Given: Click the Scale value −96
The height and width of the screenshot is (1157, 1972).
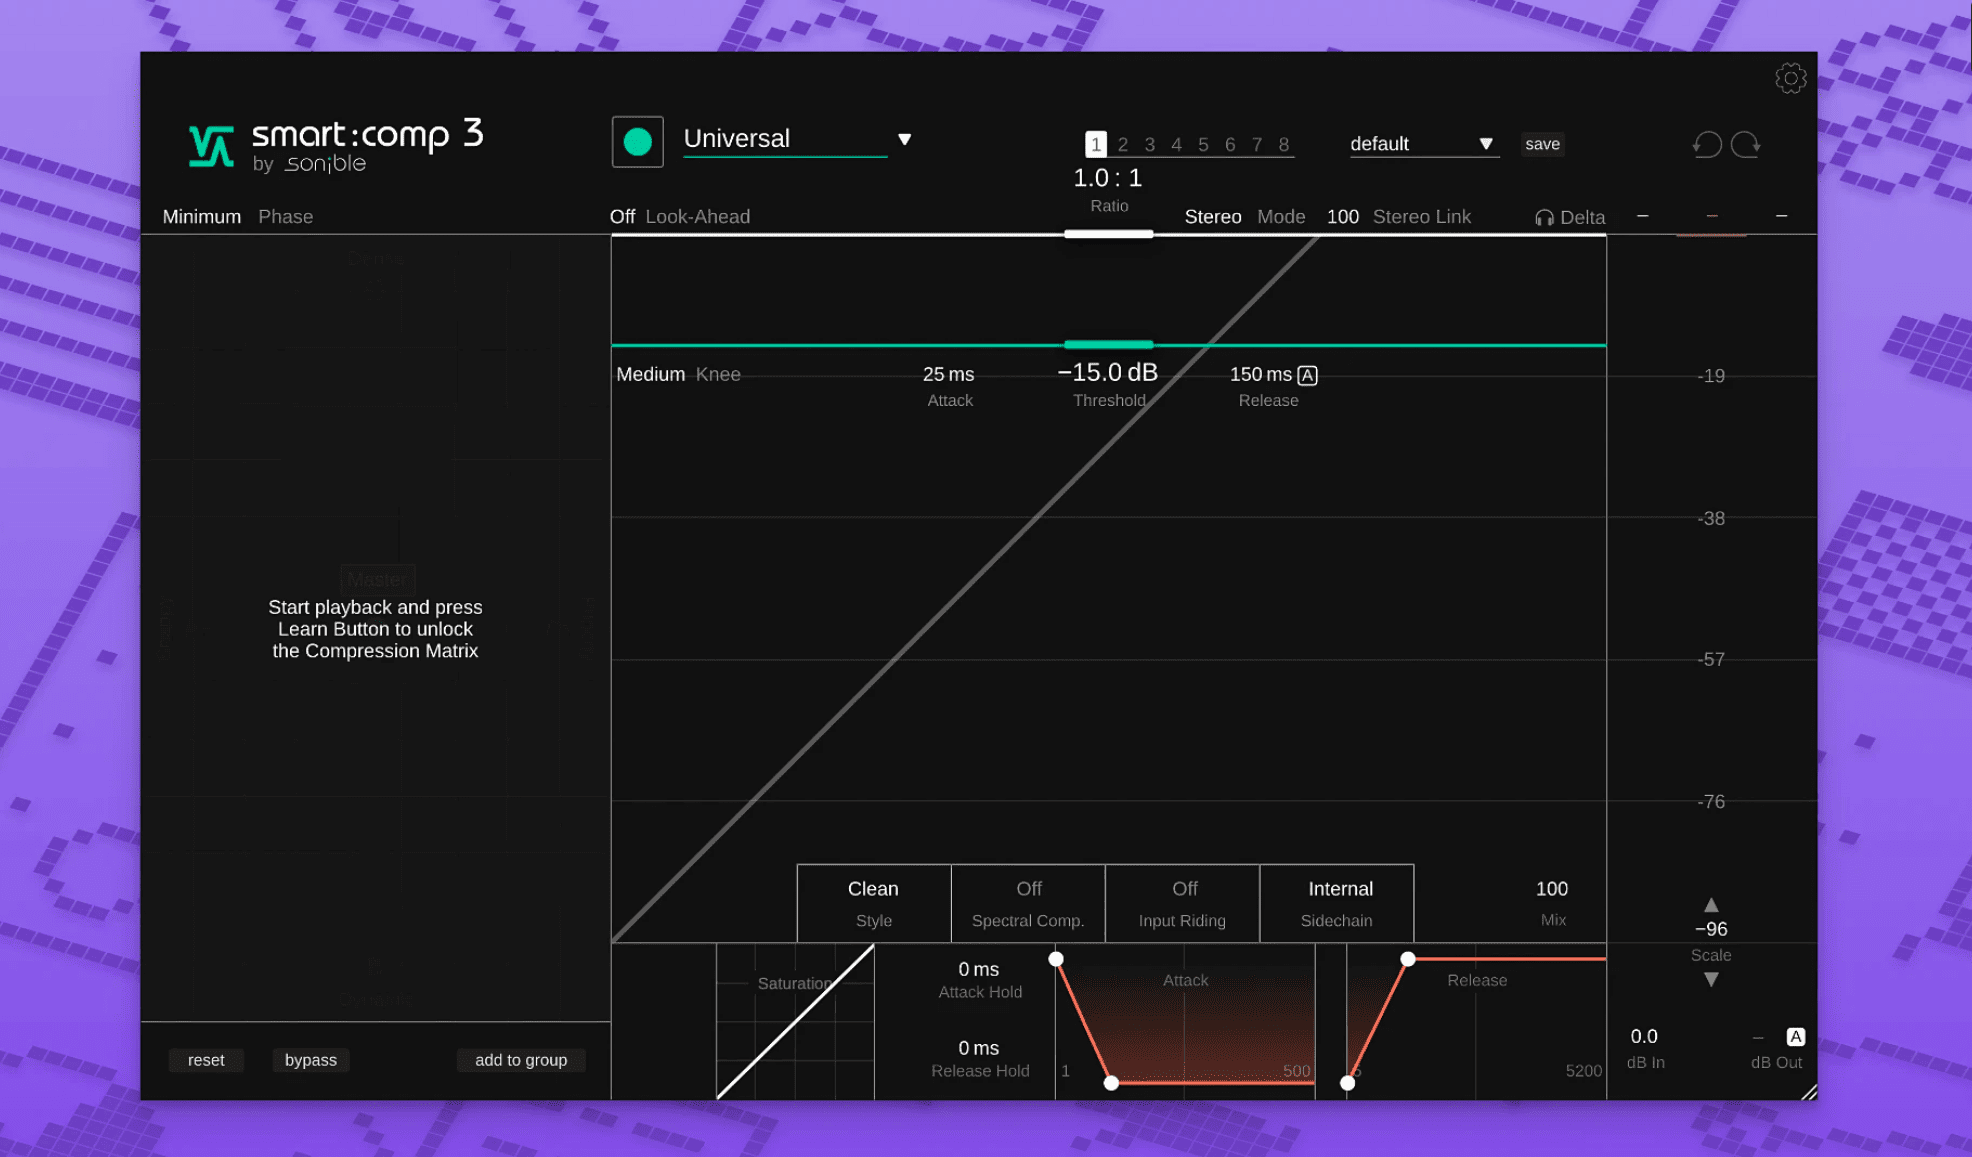Looking at the screenshot, I should coord(1711,929).
